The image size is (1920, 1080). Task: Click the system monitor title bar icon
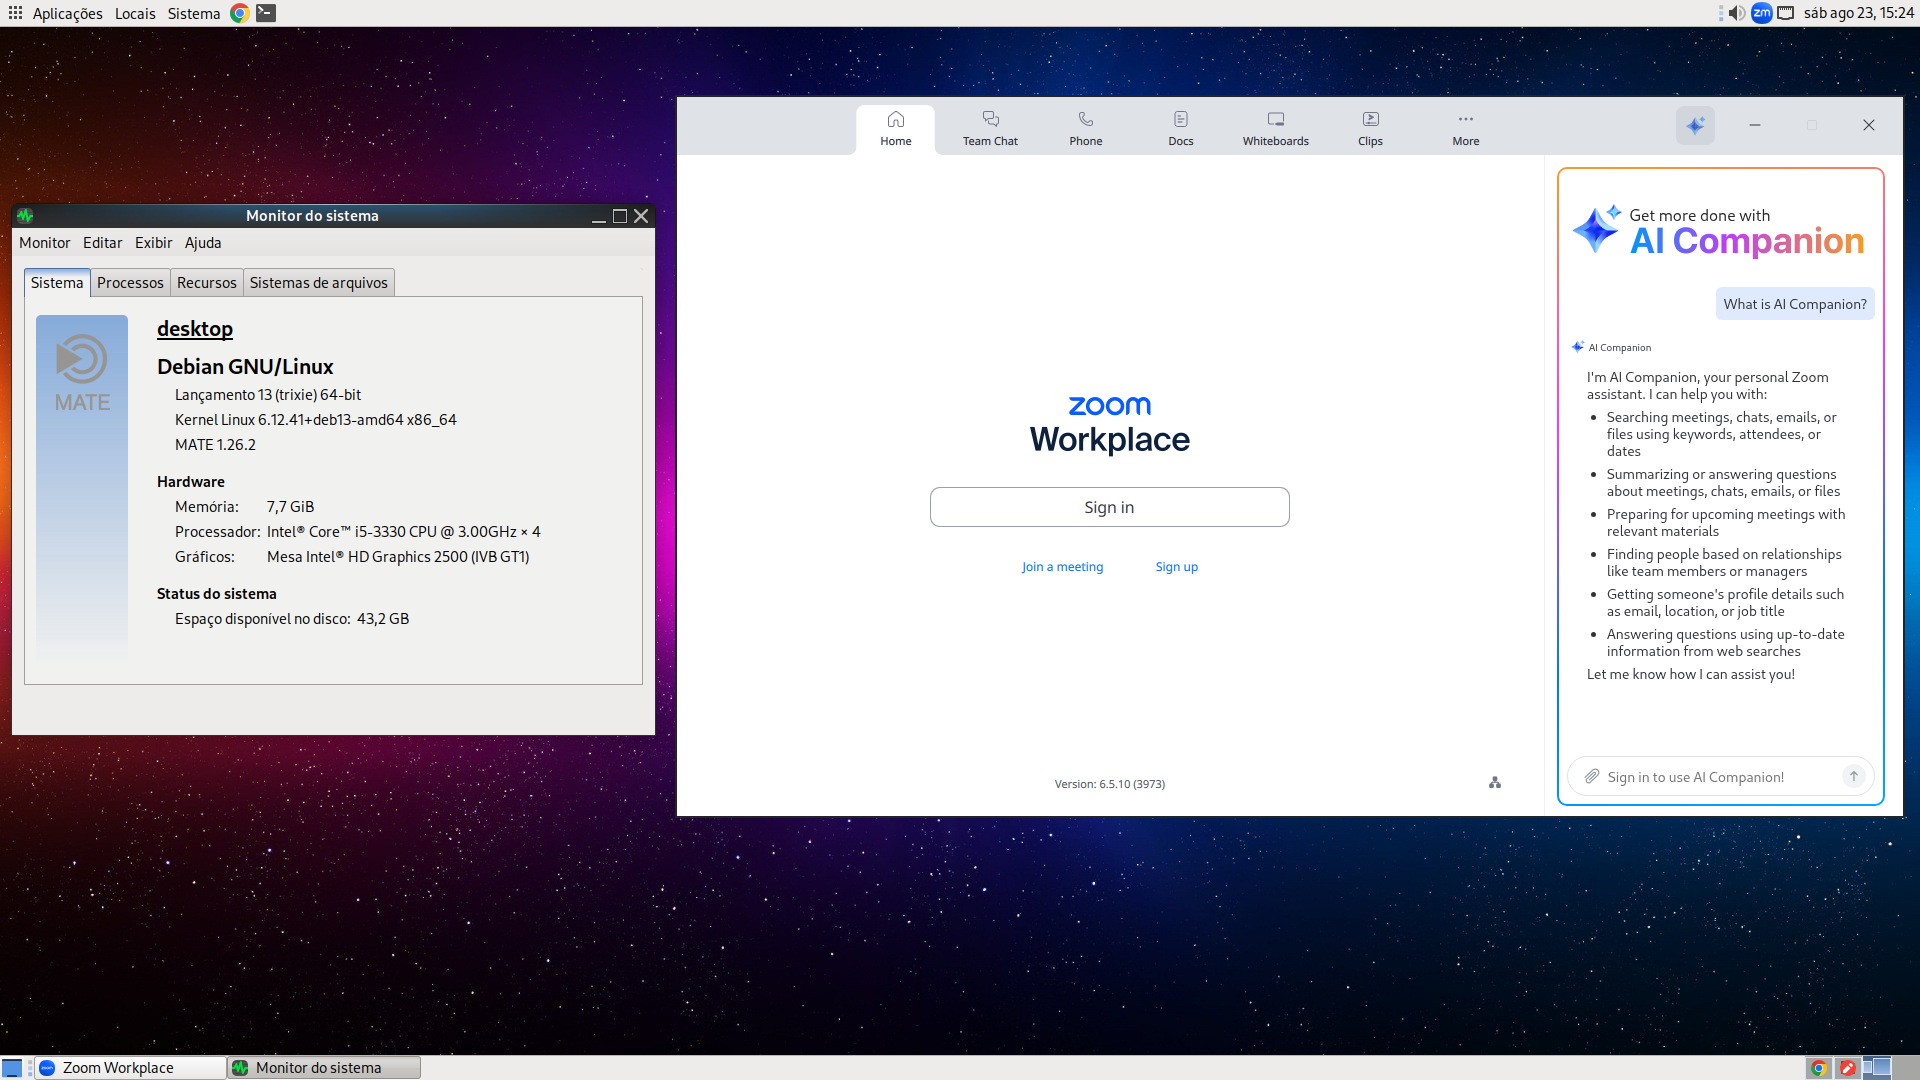click(x=25, y=216)
